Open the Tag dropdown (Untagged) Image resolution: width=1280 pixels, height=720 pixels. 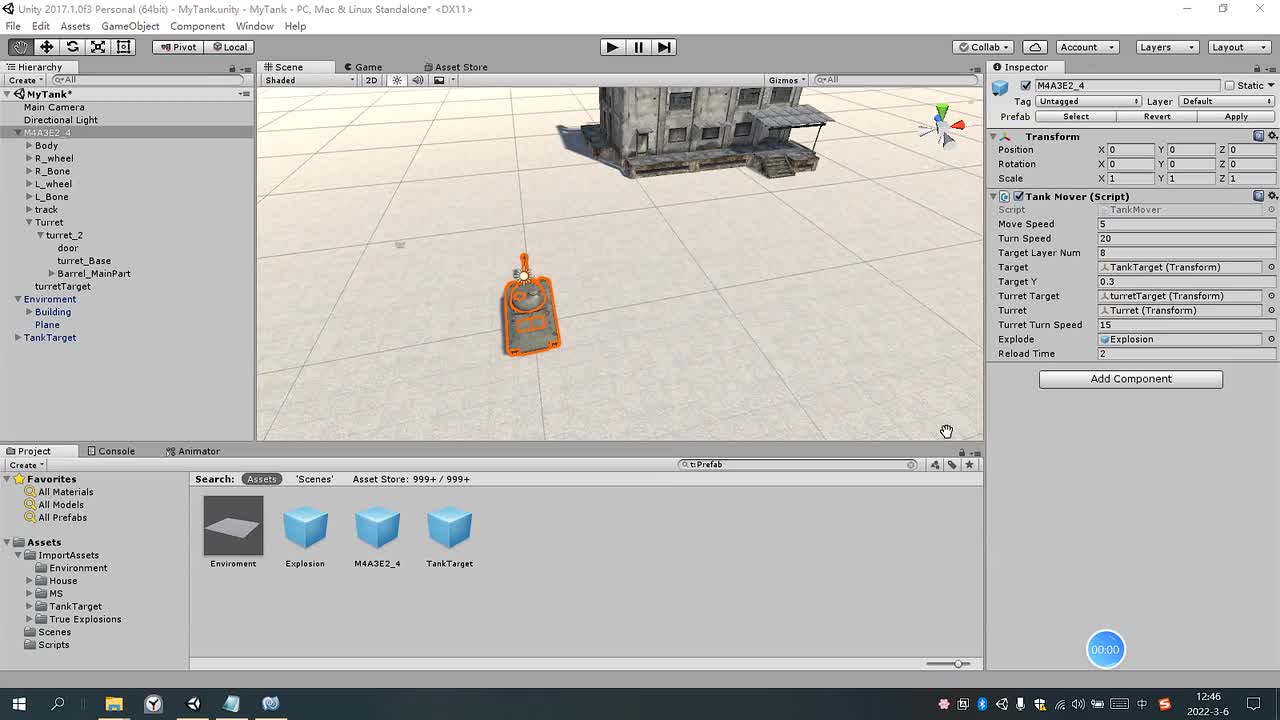pyautogui.click(x=1089, y=101)
